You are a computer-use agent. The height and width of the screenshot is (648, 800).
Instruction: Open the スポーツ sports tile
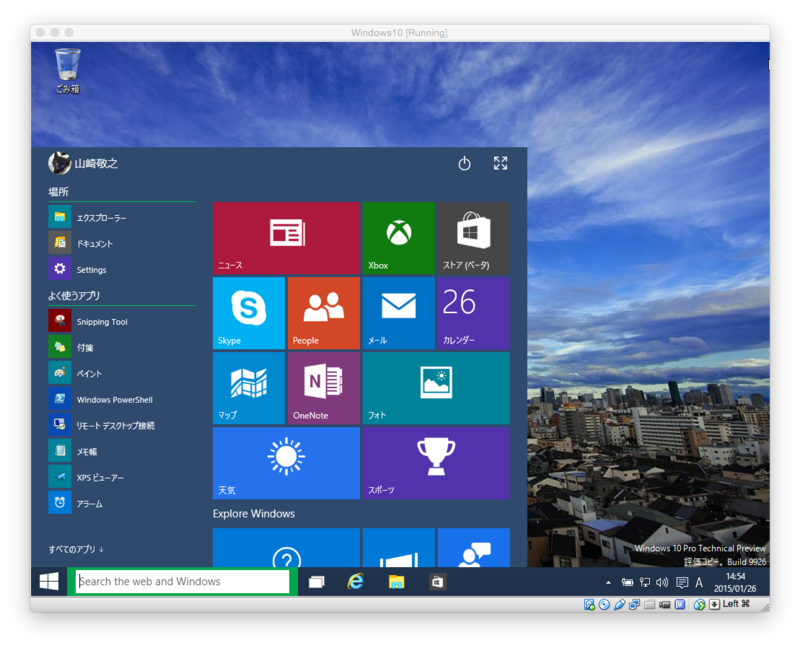point(436,463)
